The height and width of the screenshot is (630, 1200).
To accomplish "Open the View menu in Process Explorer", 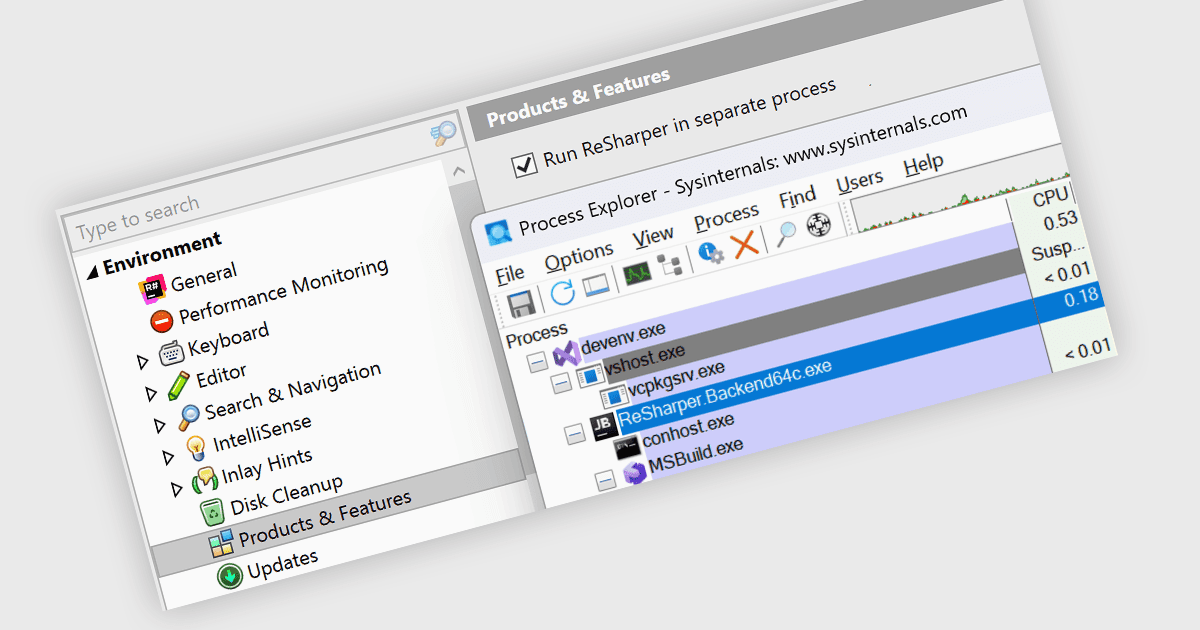I will click(x=653, y=236).
